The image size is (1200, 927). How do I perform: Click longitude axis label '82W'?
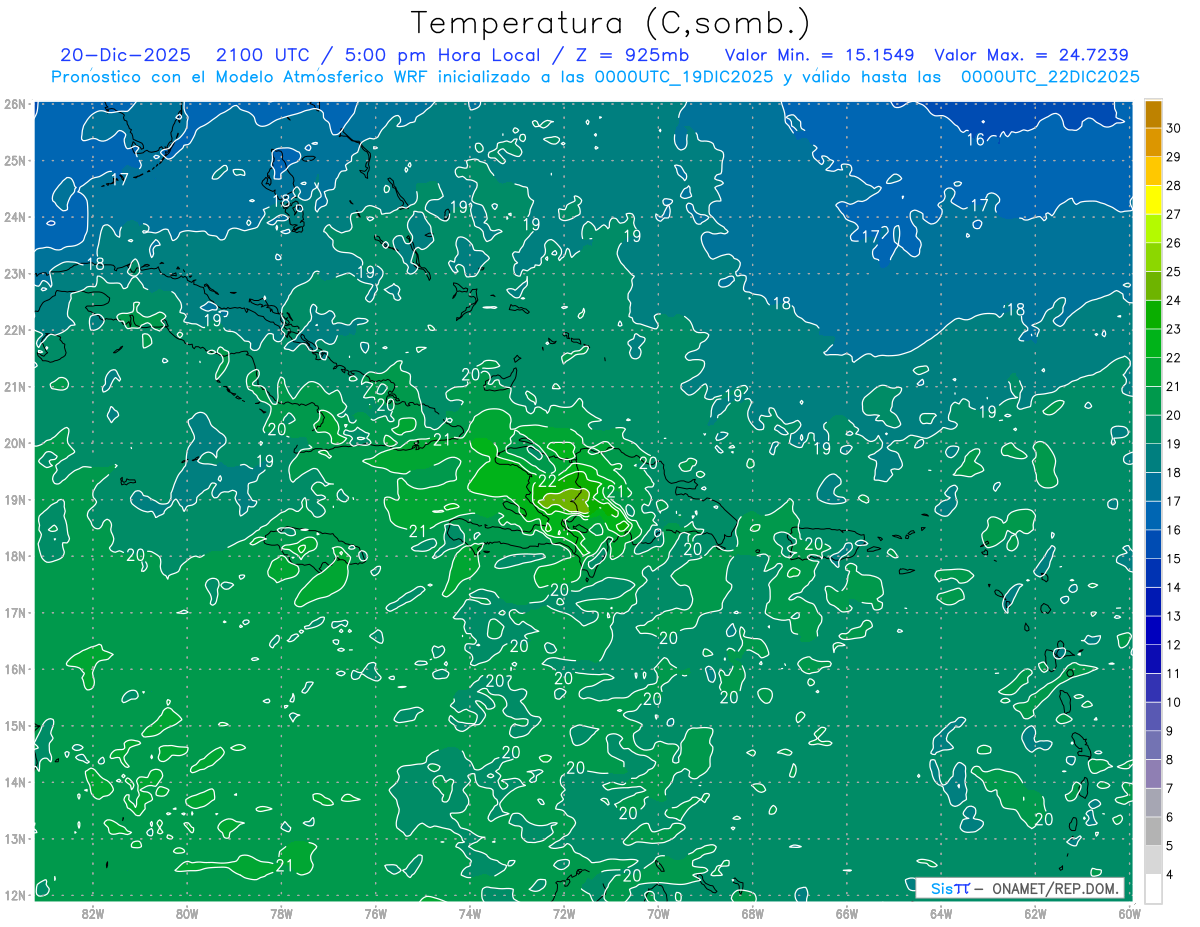coord(93,914)
